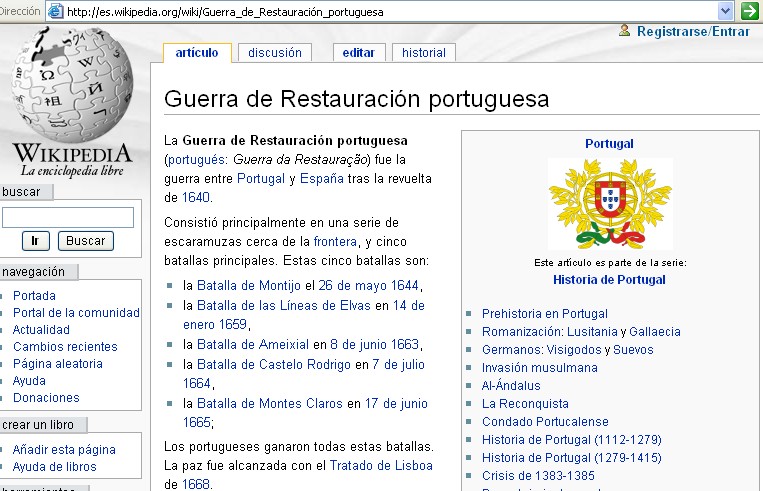Open the Suevos link
This screenshot has height=491, width=763.
click(633, 349)
